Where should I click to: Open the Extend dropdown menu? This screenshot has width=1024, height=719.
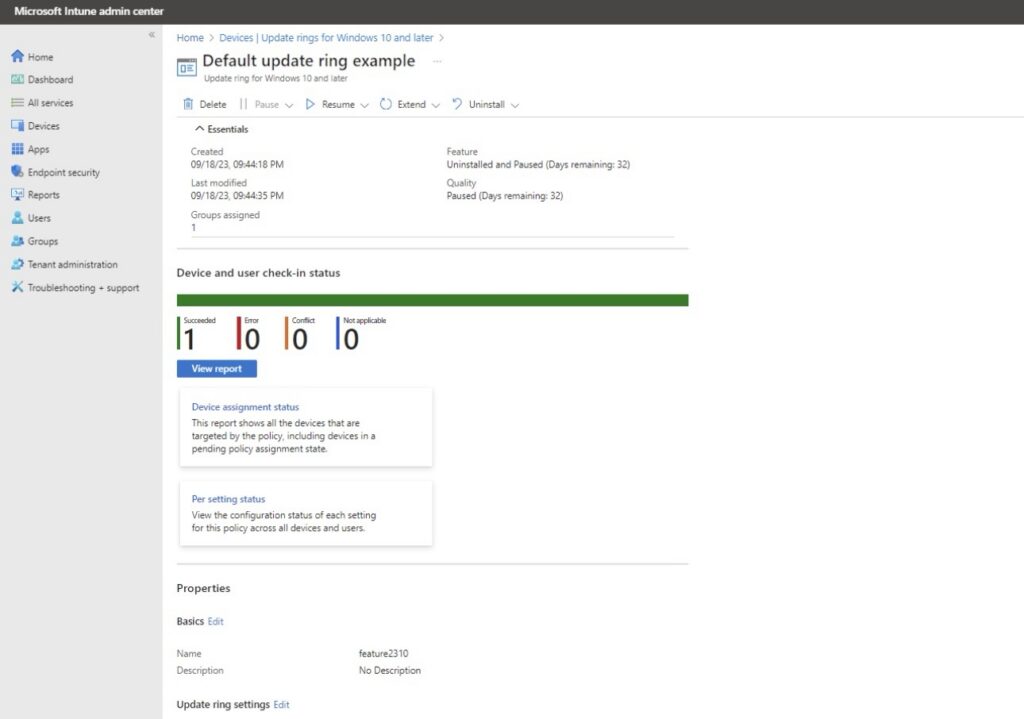click(435, 105)
